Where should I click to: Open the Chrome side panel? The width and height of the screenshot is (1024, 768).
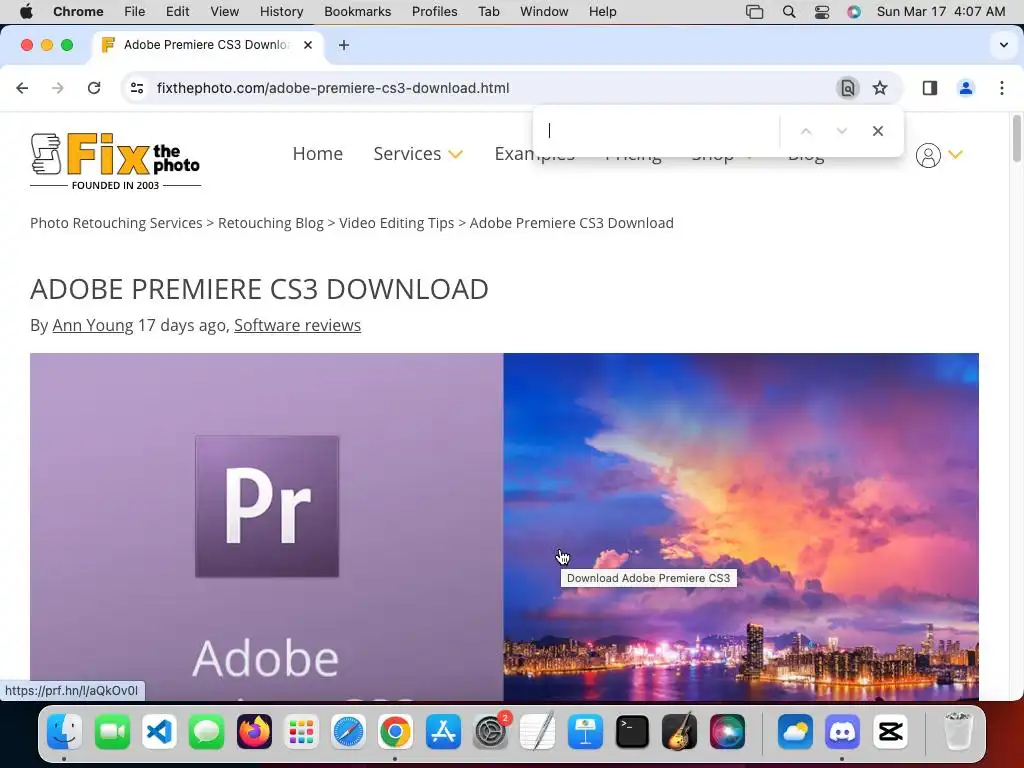tap(930, 88)
